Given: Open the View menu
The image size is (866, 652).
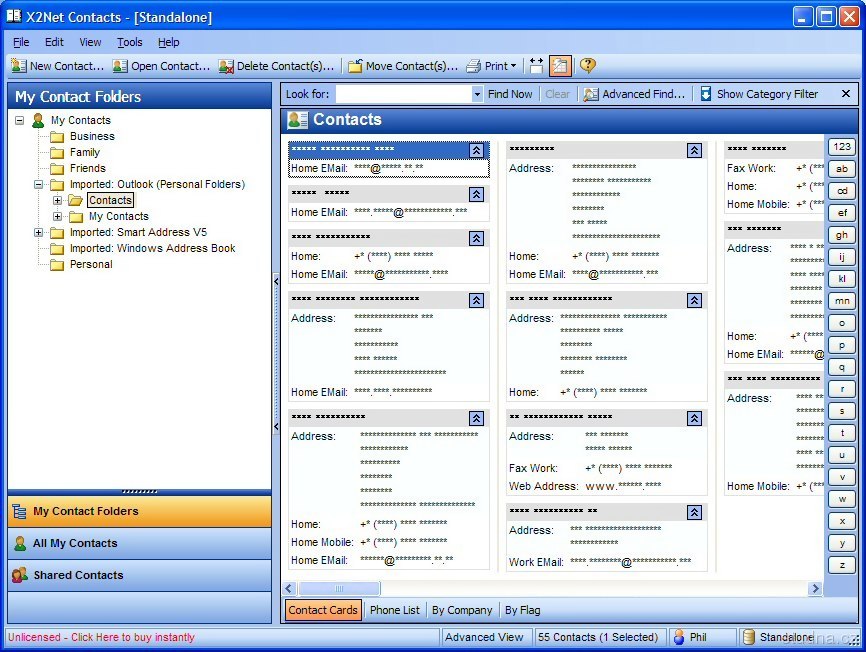Looking at the screenshot, I should click(x=90, y=42).
